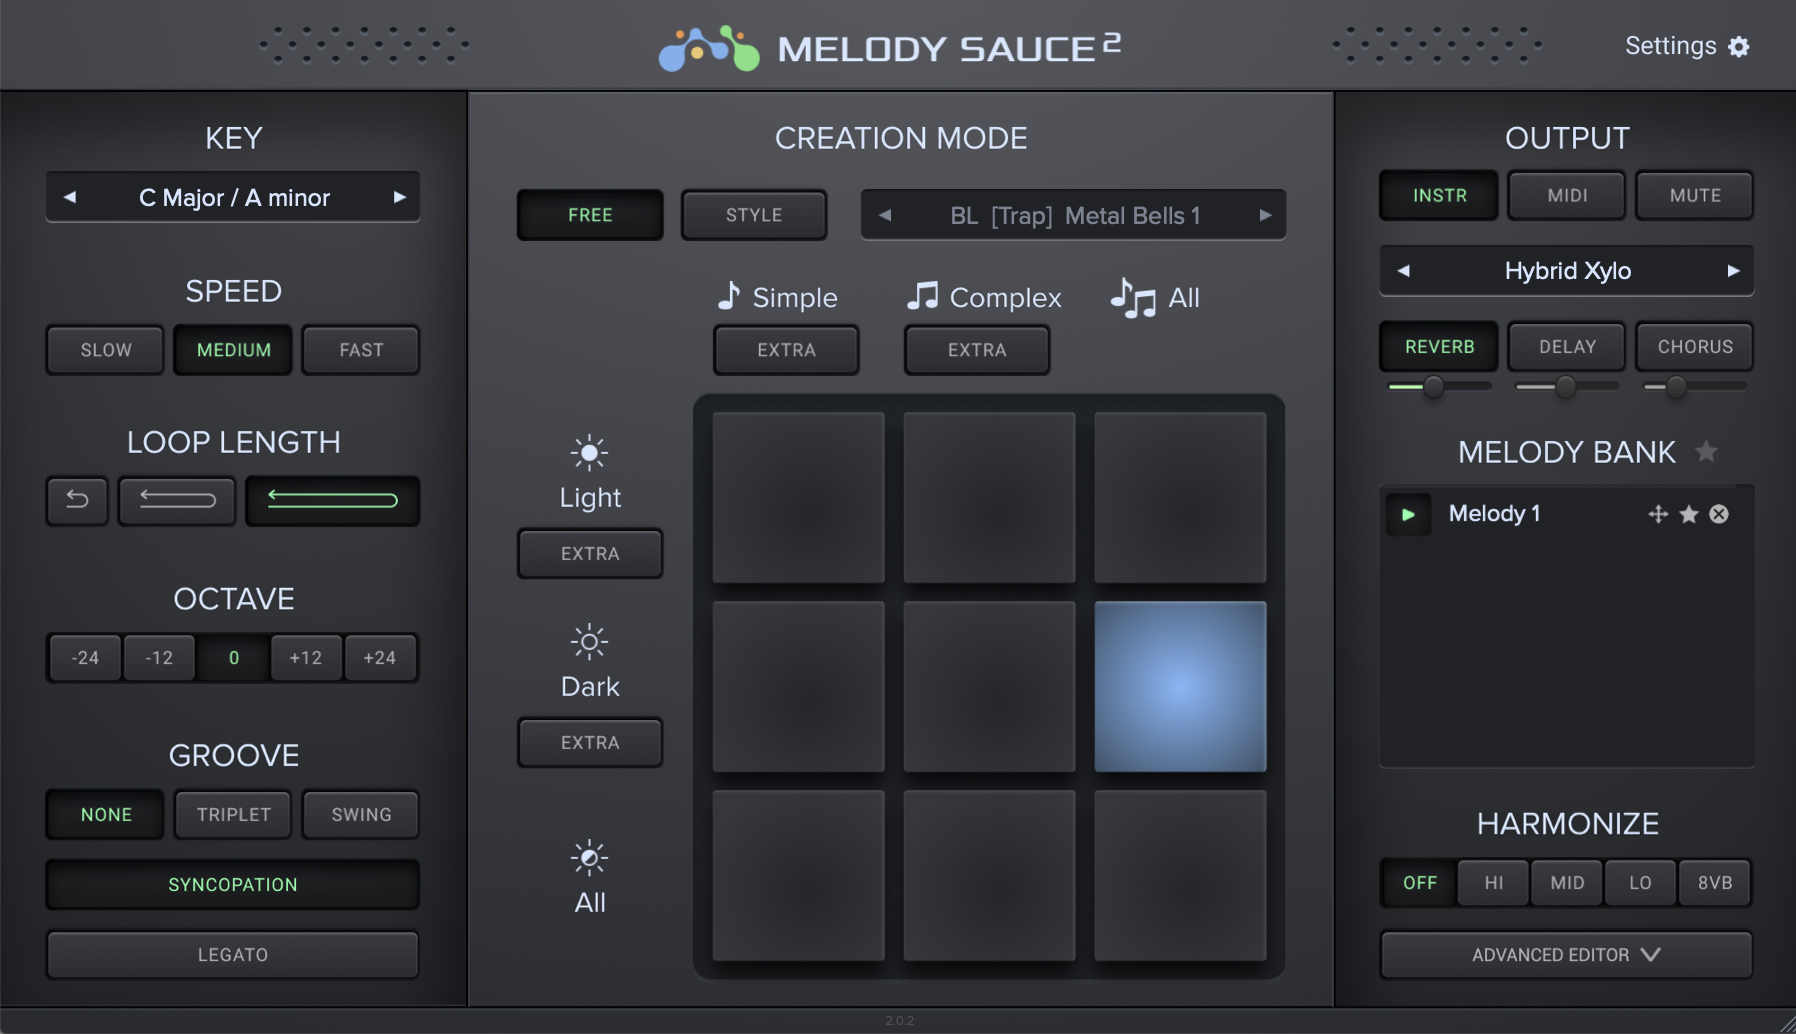The height and width of the screenshot is (1034, 1796).
Task: Switch creation mode to STYLE
Action: (x=754, y=215)
